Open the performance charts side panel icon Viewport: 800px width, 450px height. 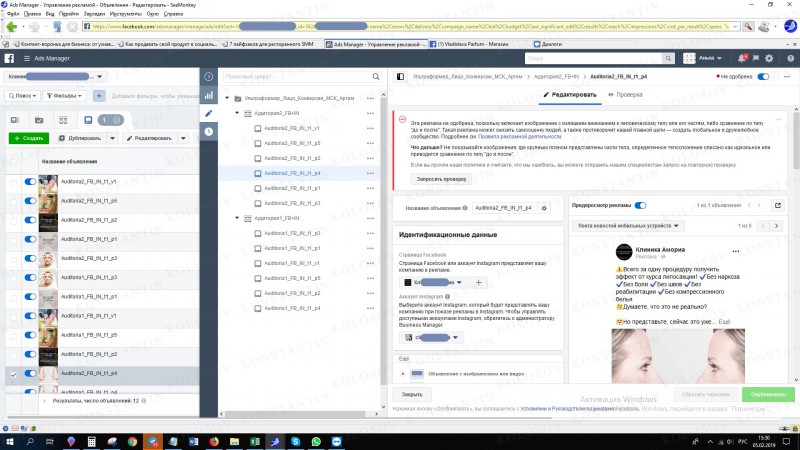point(209,95)
